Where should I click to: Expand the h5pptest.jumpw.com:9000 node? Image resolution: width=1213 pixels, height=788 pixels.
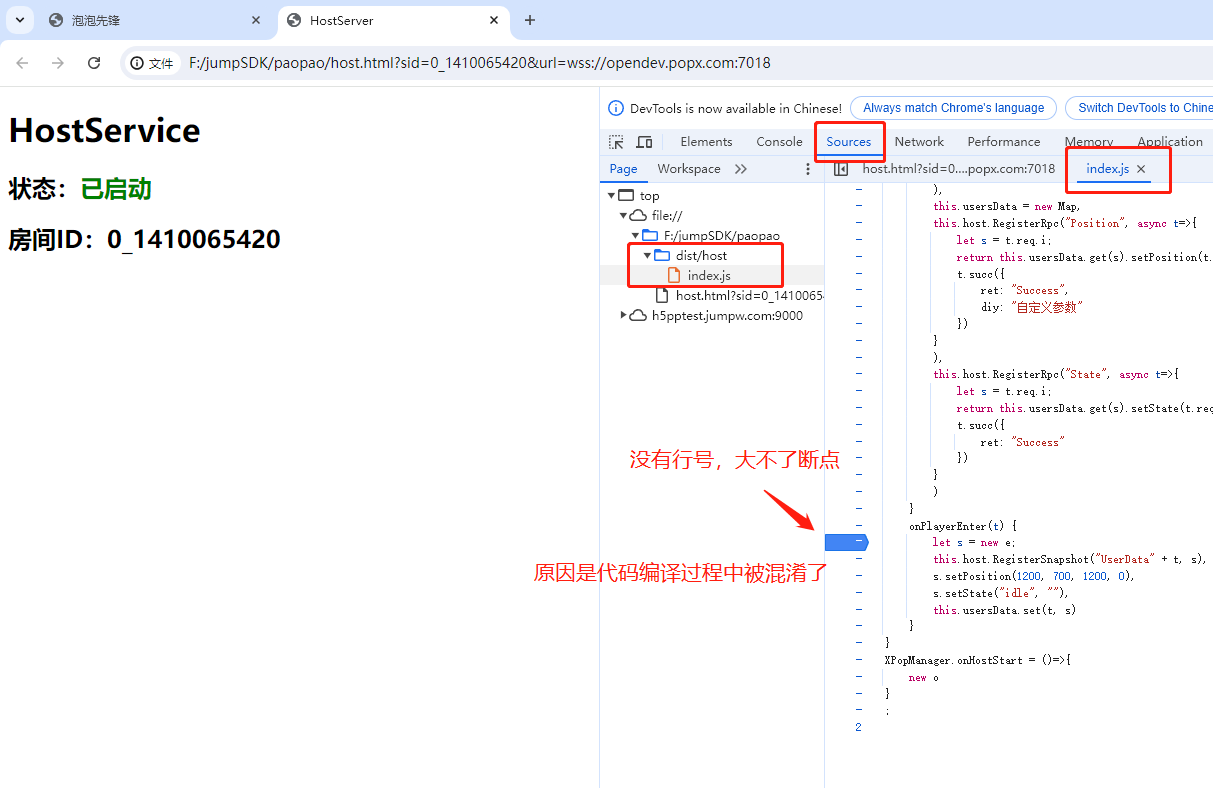click(624, 315)
